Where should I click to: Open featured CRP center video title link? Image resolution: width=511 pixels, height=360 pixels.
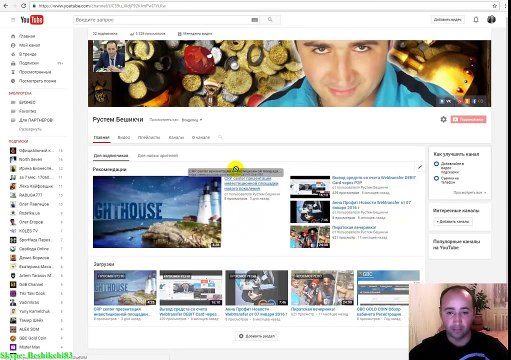(251, 183)
